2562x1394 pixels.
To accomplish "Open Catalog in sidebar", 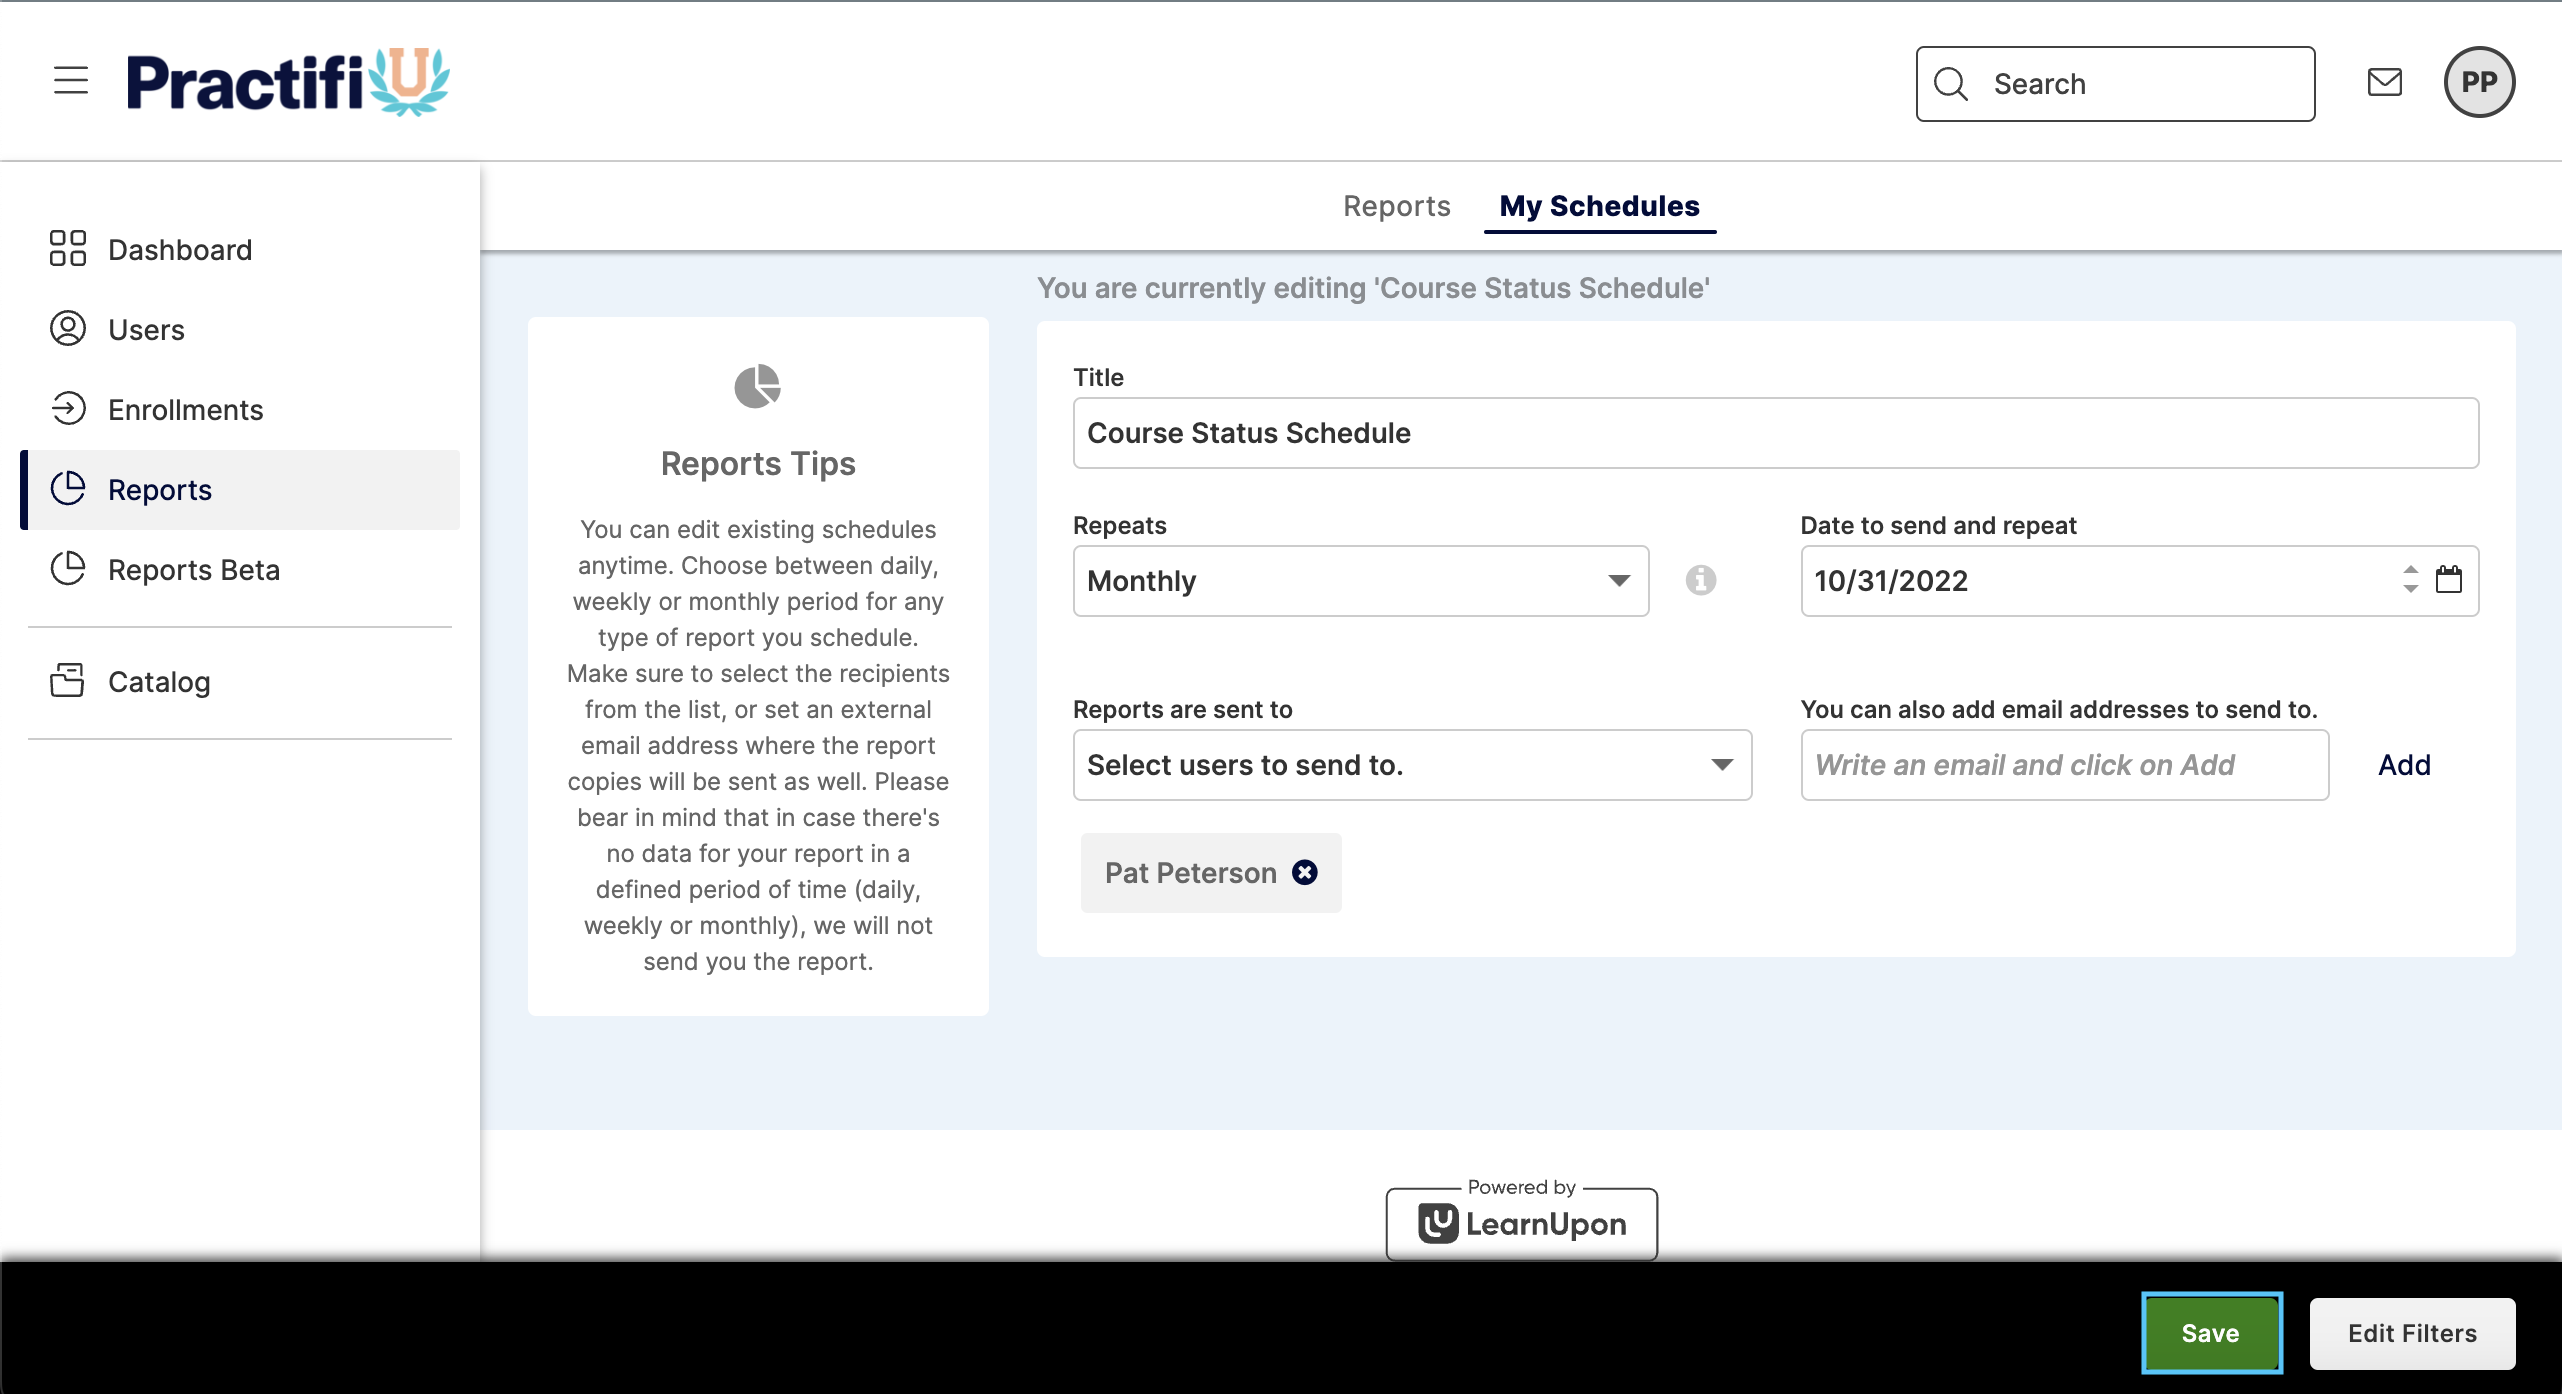I will (x=240, y=681).
